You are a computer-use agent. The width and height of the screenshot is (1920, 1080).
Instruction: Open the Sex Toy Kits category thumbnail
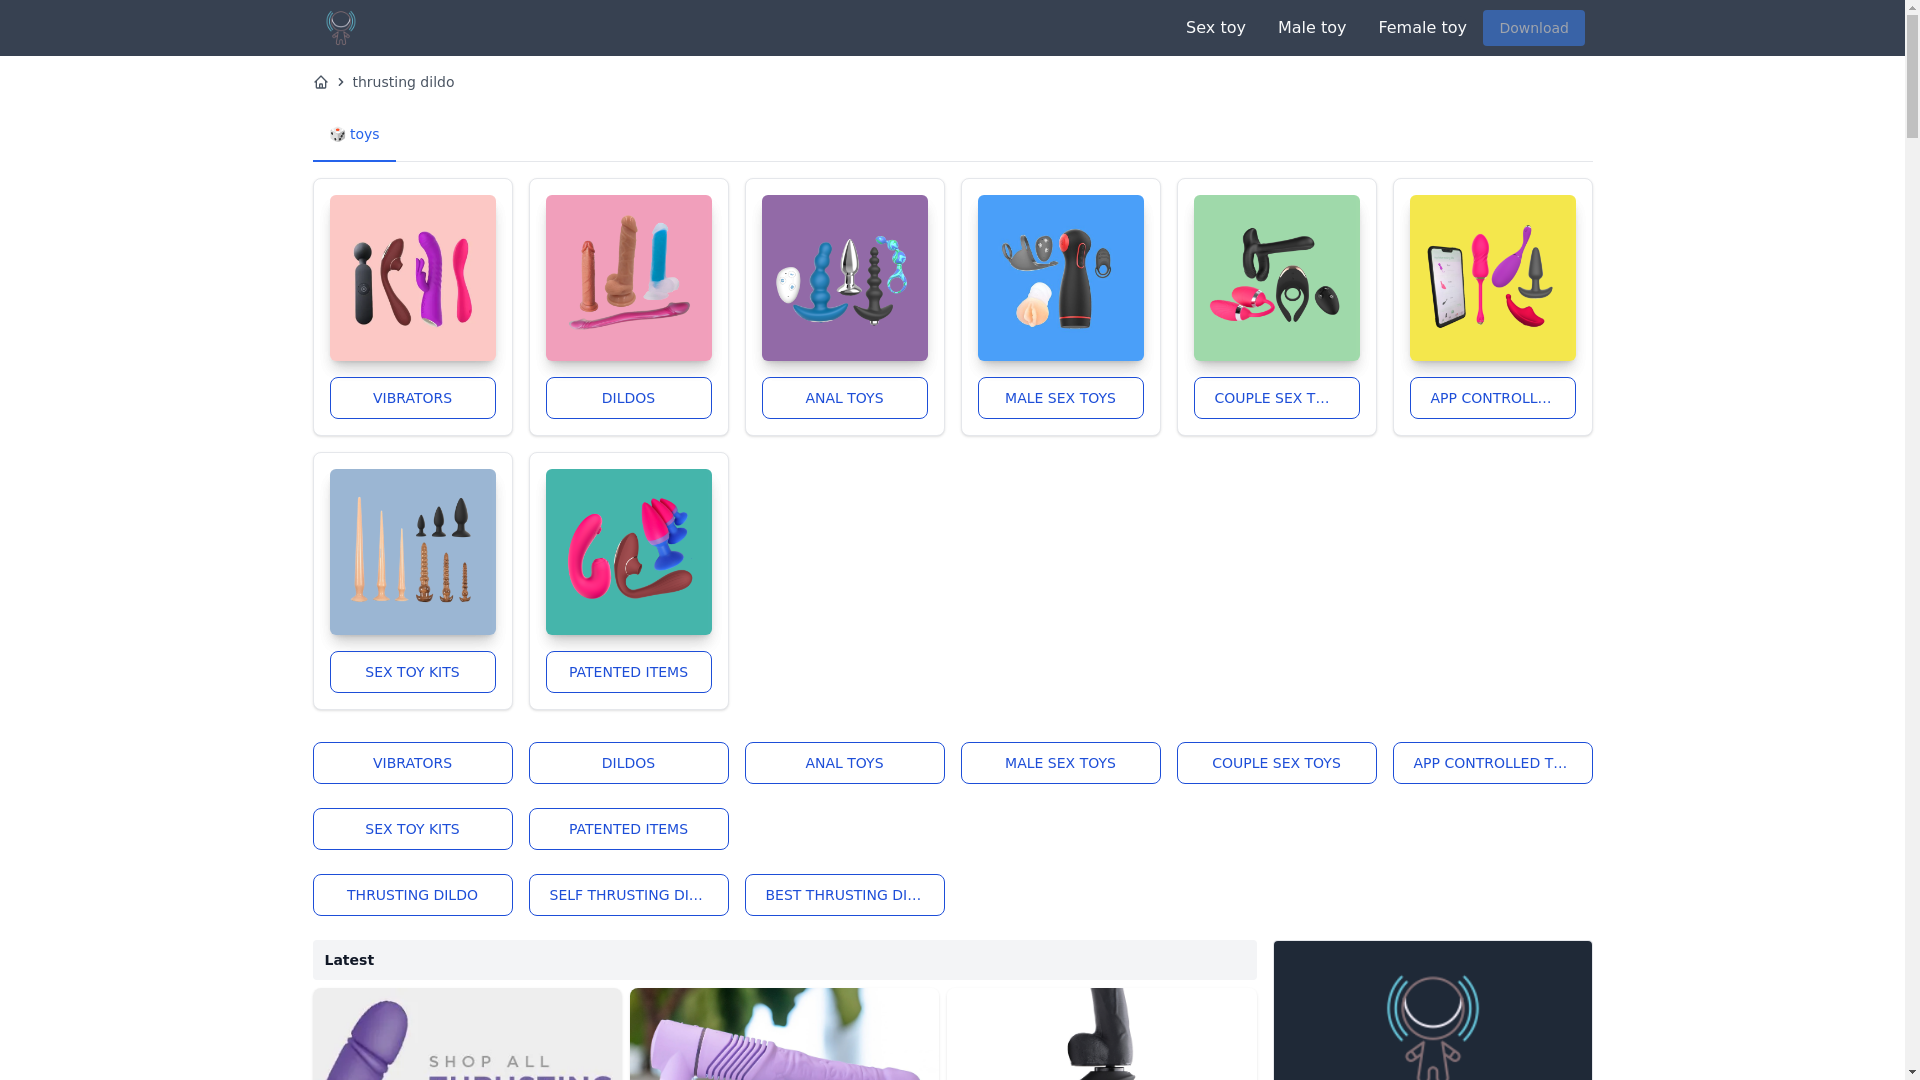click(412, 552)
